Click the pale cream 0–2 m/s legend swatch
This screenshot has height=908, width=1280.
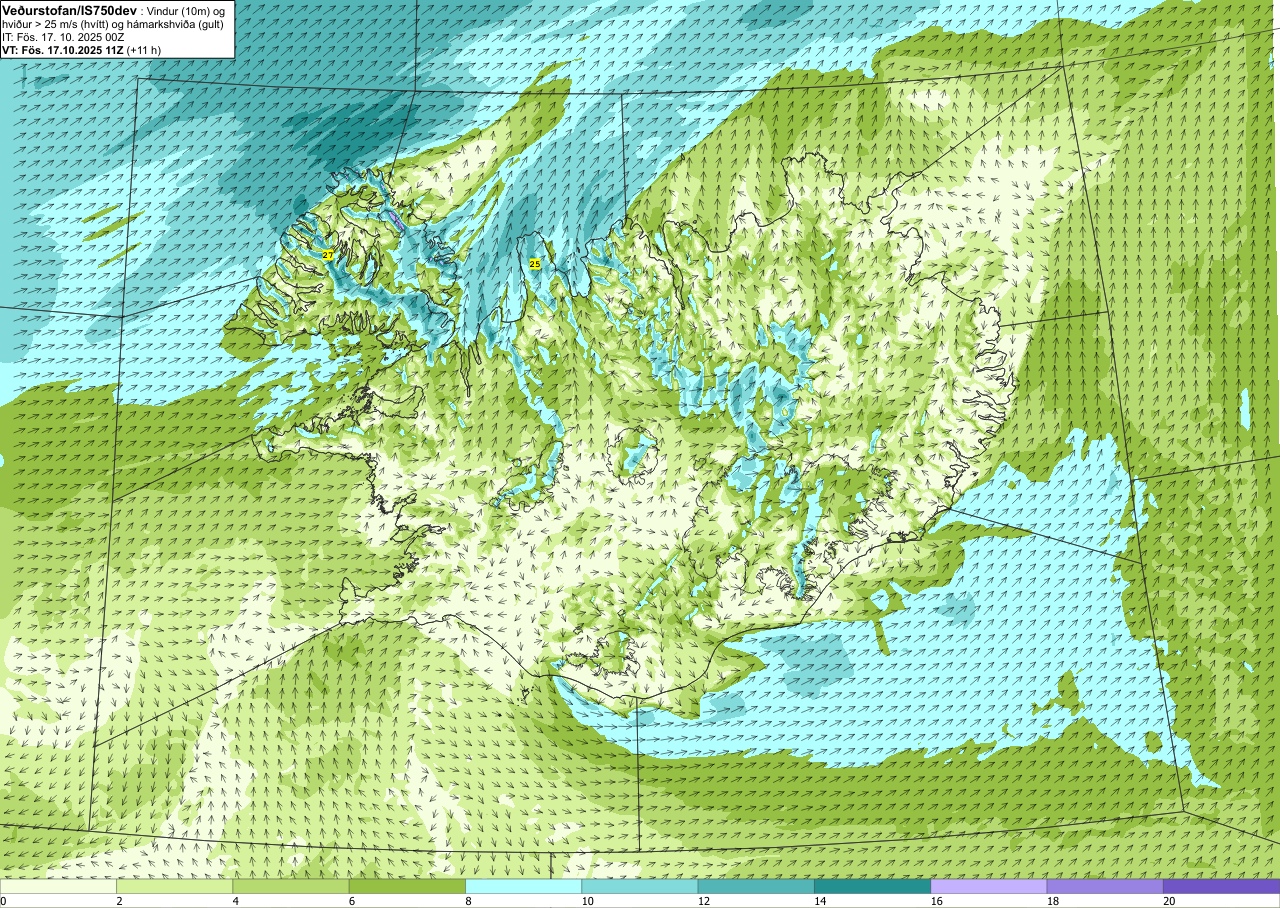[x=58, y=886]
